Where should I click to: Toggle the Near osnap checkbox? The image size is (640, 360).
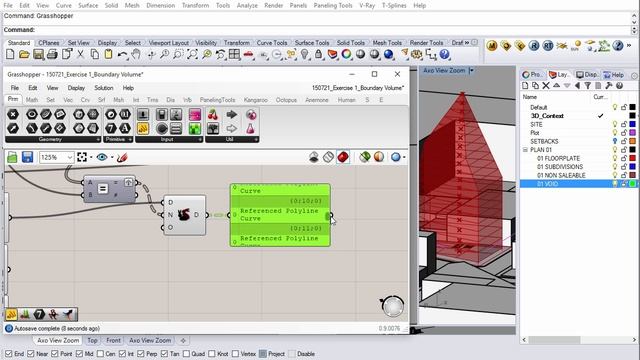(x=31, y=353)
